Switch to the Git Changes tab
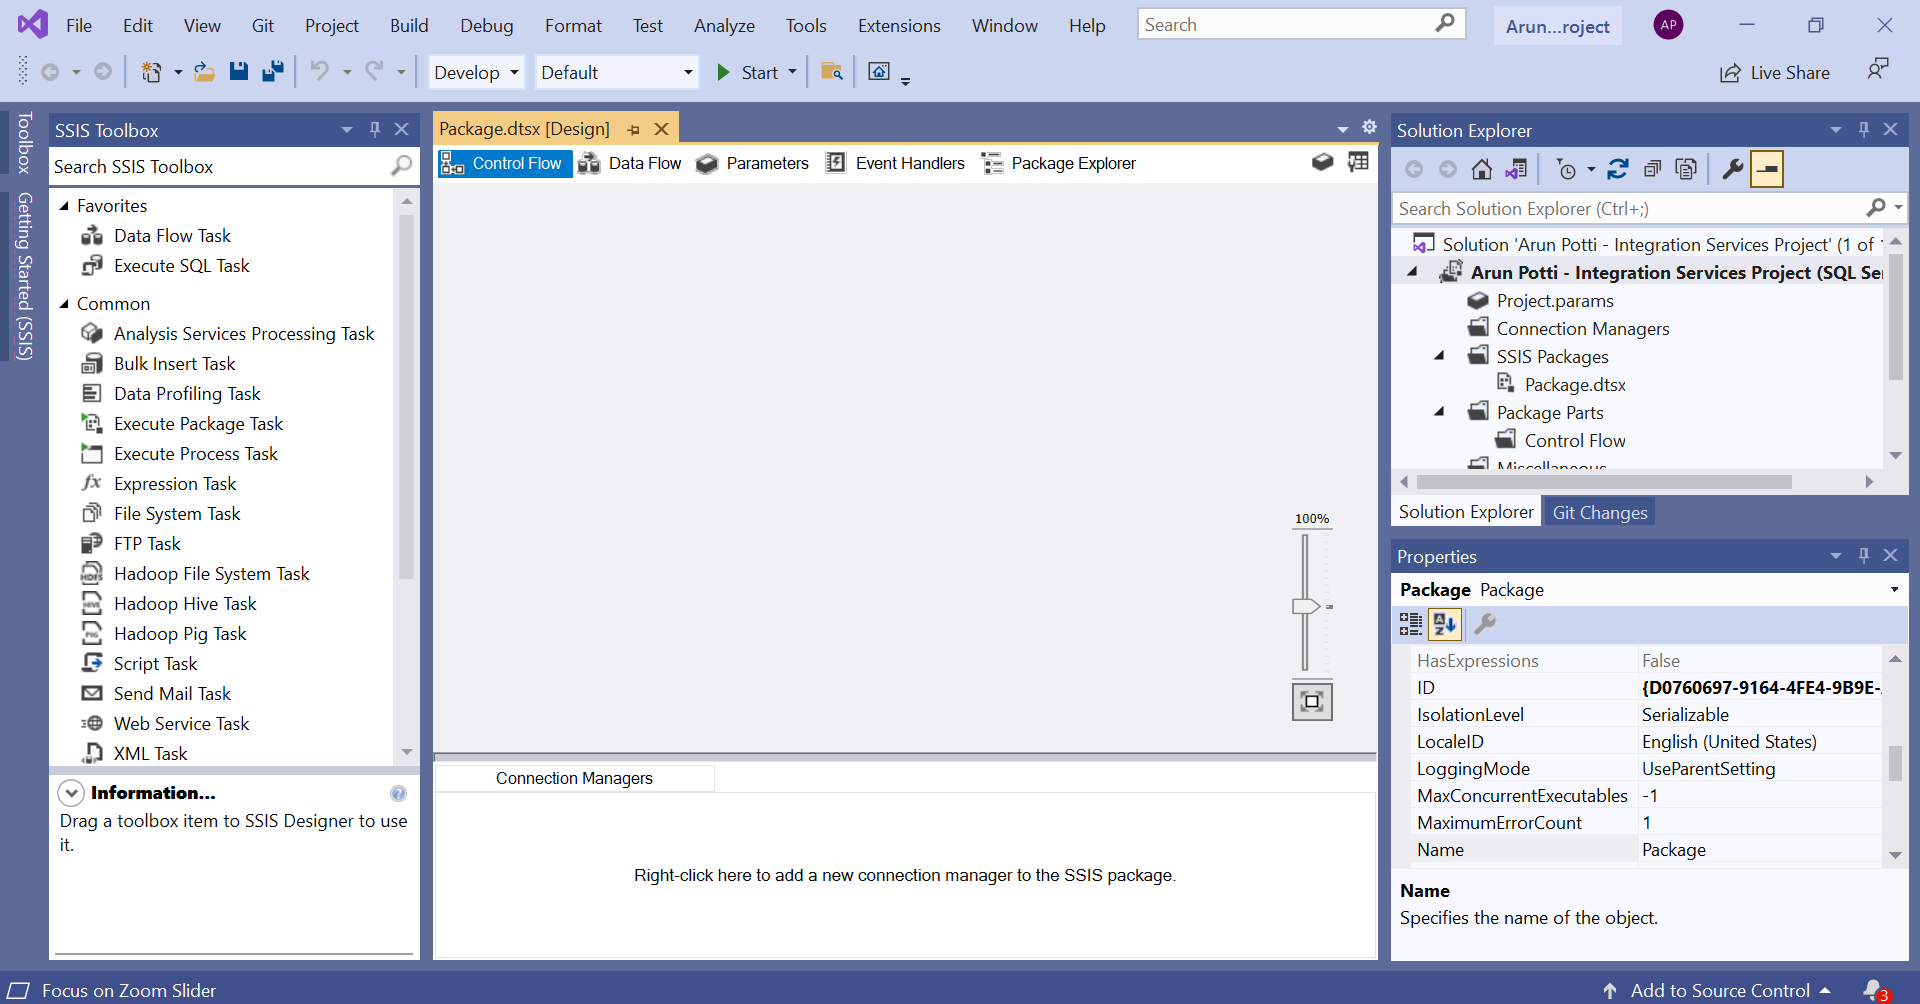The width and height of the screenshot is (1920, 1004). [x=1599, y=511]
